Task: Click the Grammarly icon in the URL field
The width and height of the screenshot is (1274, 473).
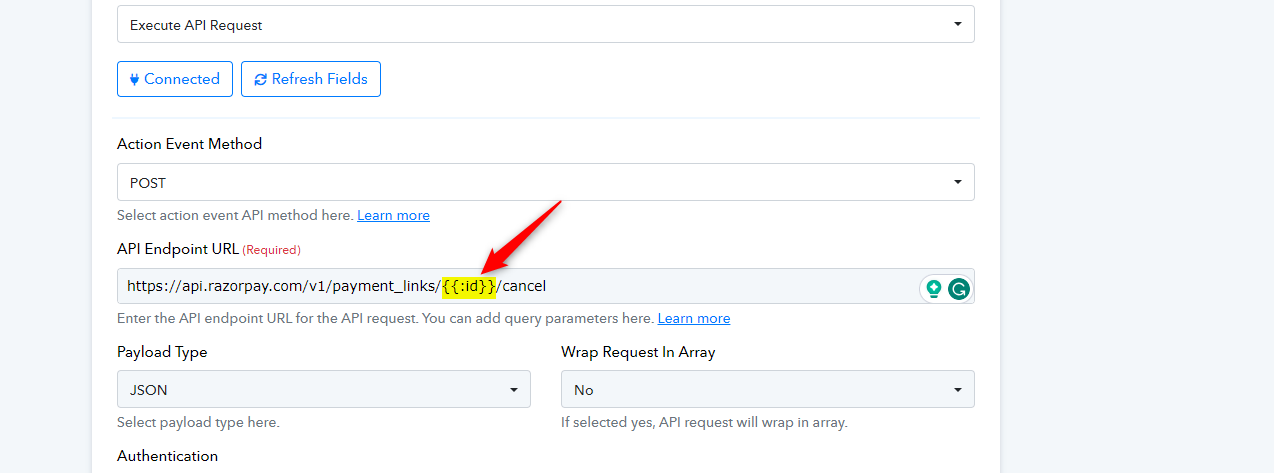Action: pos(958,289)
